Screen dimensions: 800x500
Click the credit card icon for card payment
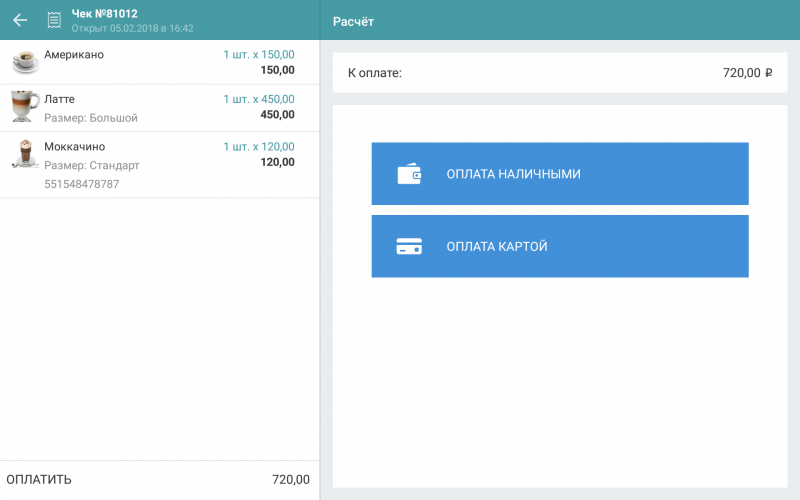pyautogui.click(x=409, y=246)
